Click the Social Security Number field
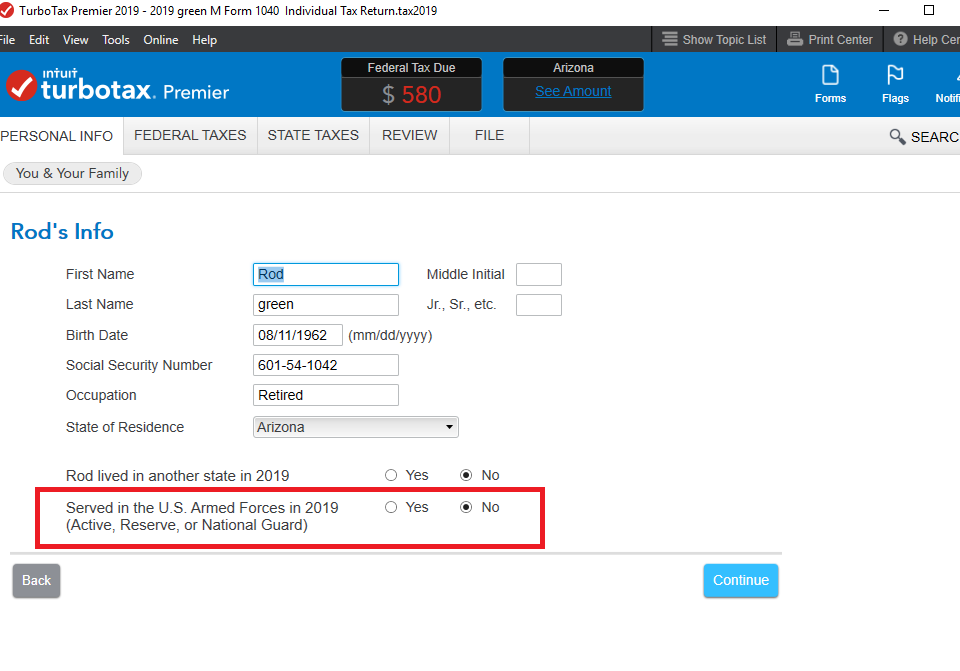The image size is (960, 671). (326, 365)
